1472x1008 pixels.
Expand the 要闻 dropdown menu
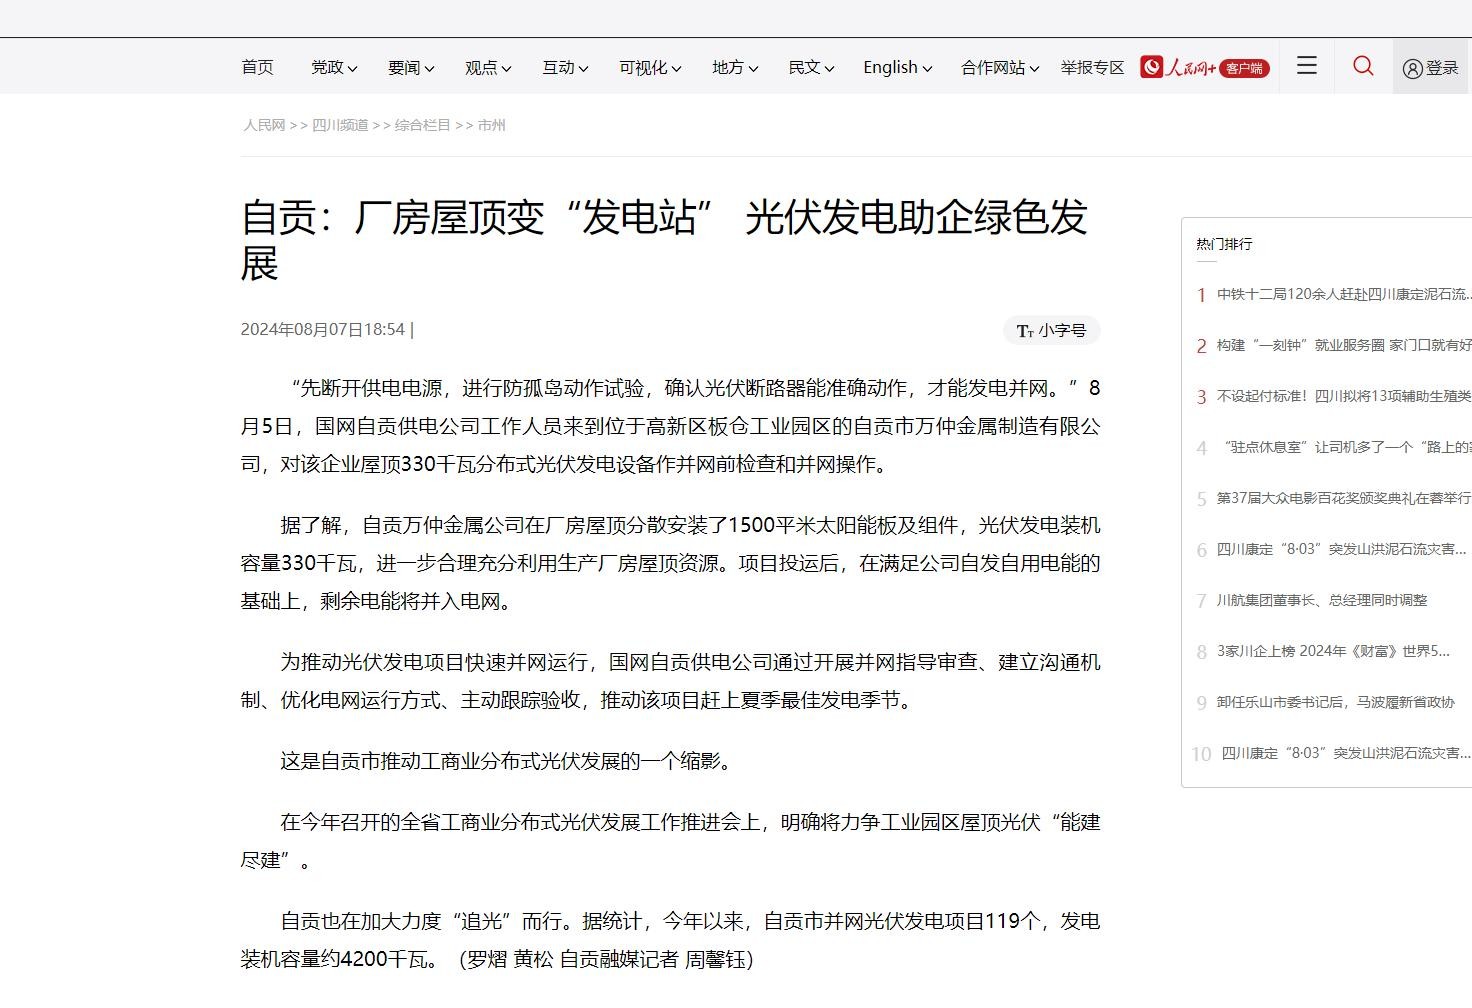tap(410, 67)
